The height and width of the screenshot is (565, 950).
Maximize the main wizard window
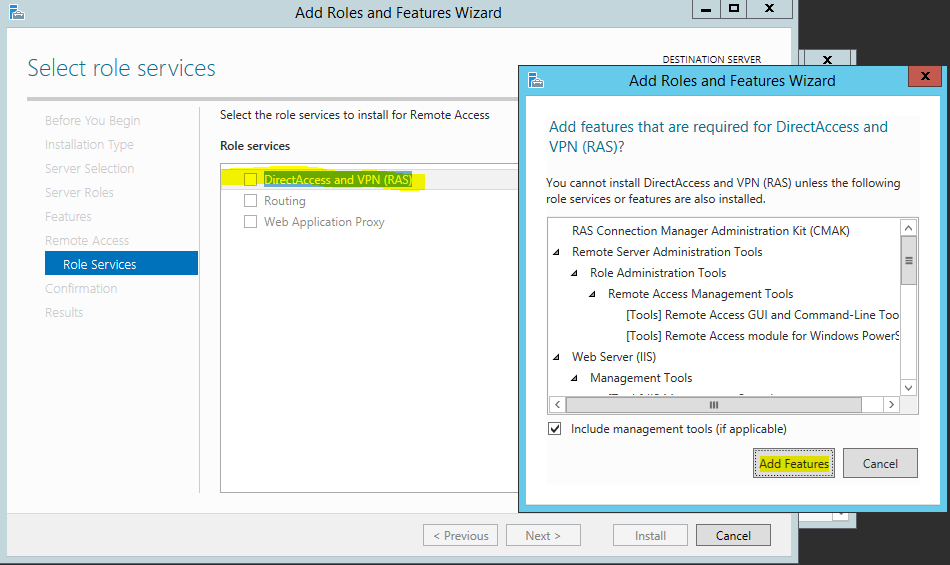click(733, 8)
